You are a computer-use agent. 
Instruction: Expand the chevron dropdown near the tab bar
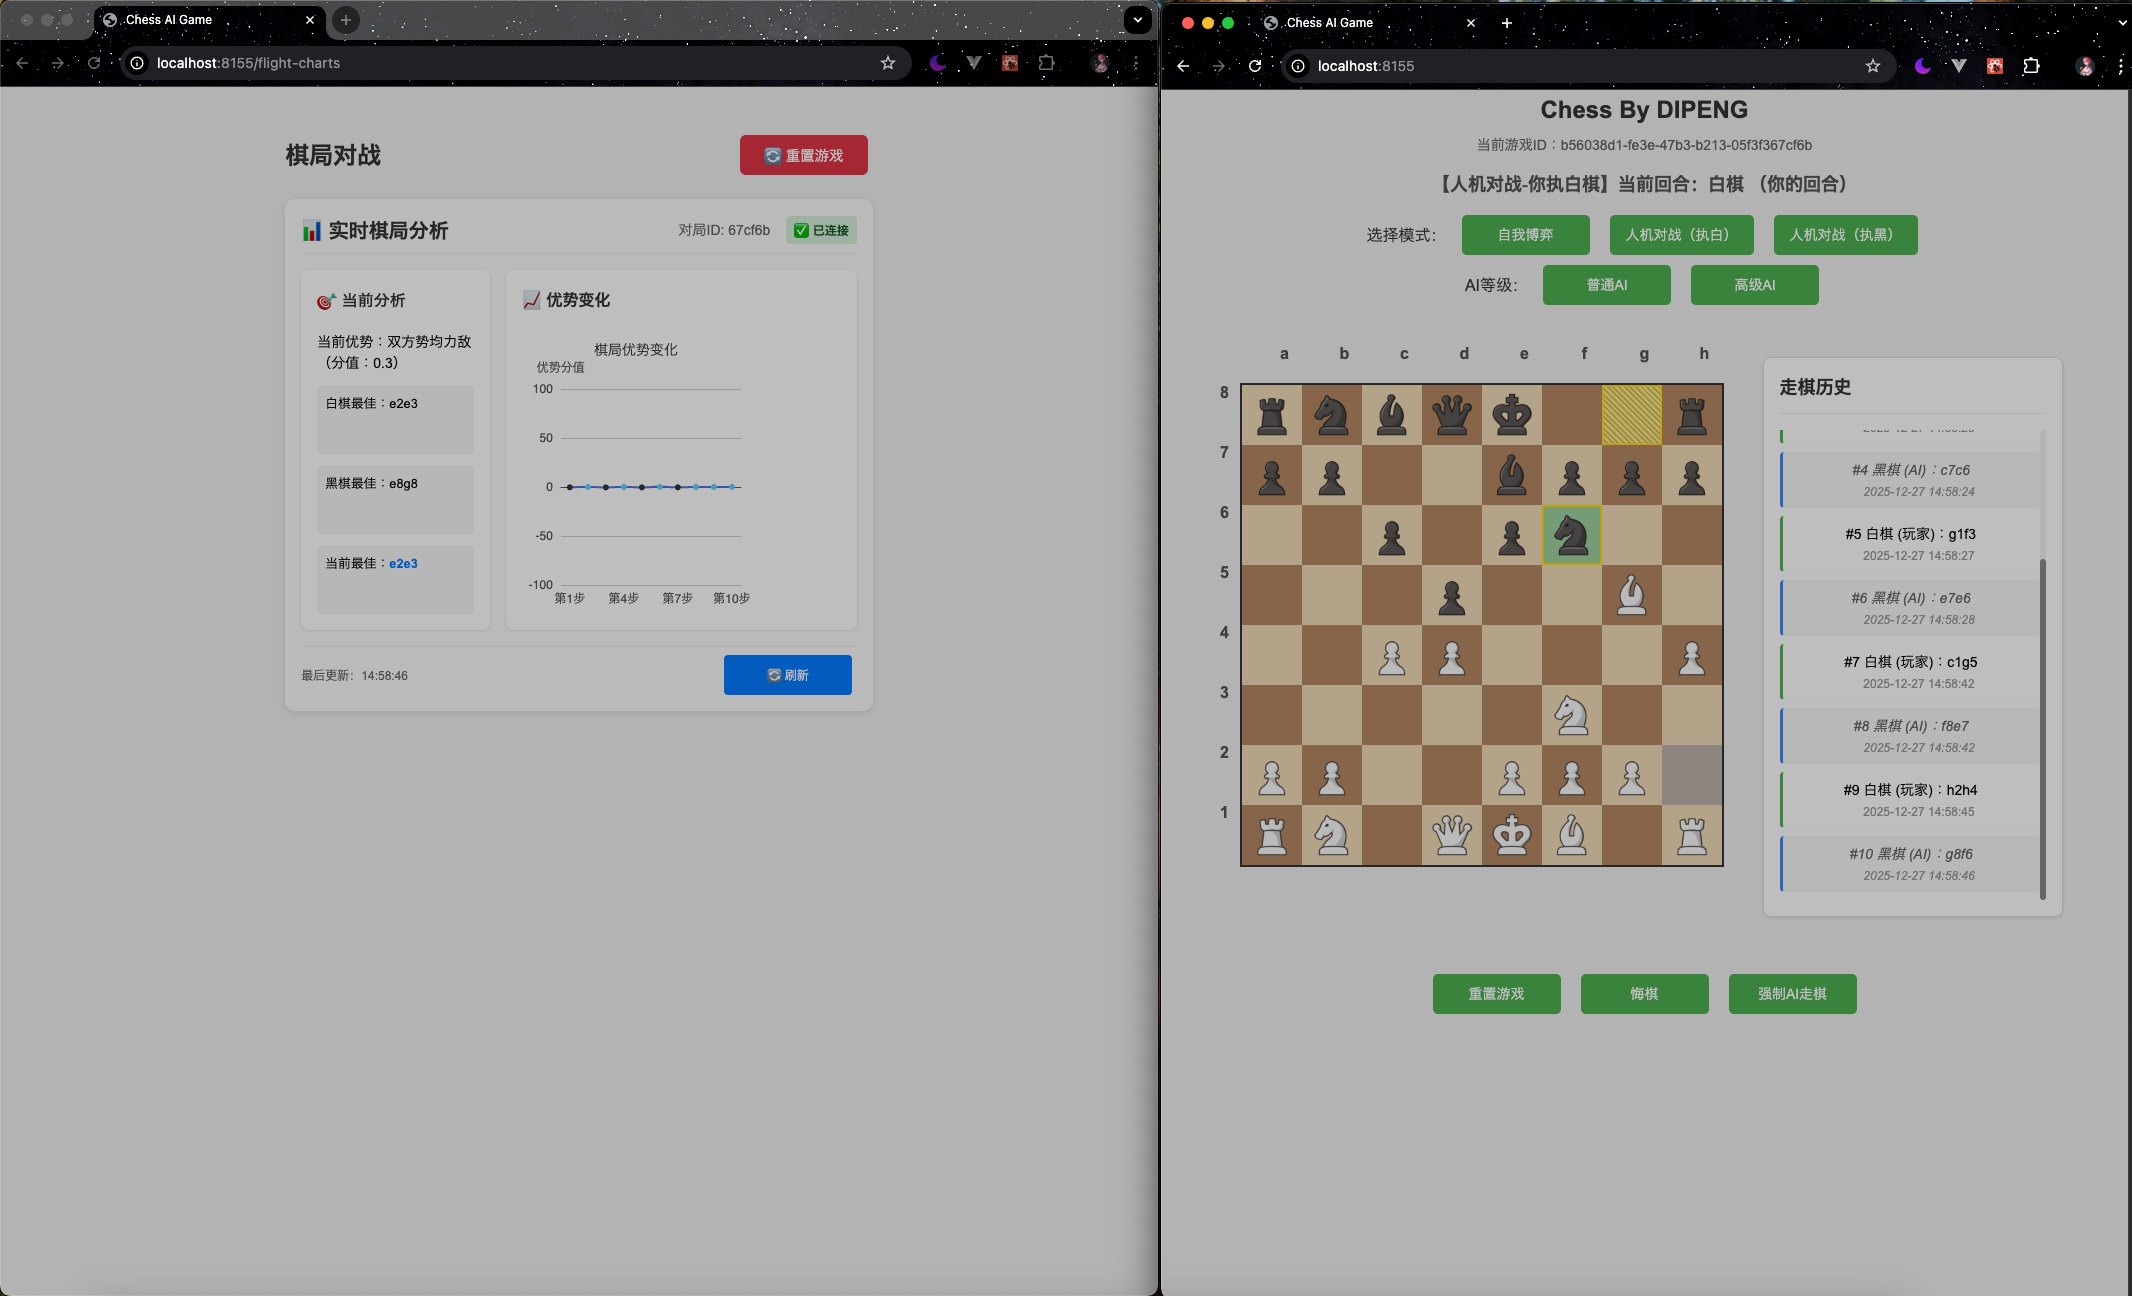point(1137,20)
